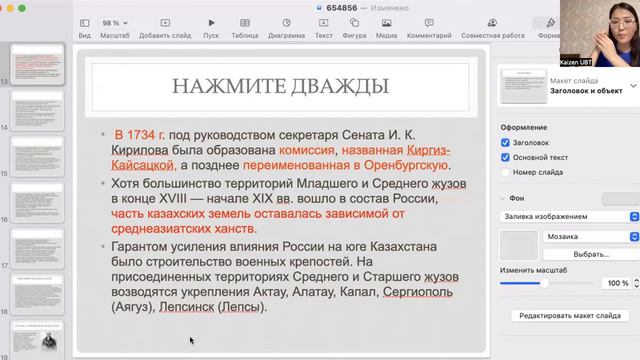The height and width of the screenshot is (360, 640).
Task: Enable the Номер слайда checkbox
Action: click(505, 172)
